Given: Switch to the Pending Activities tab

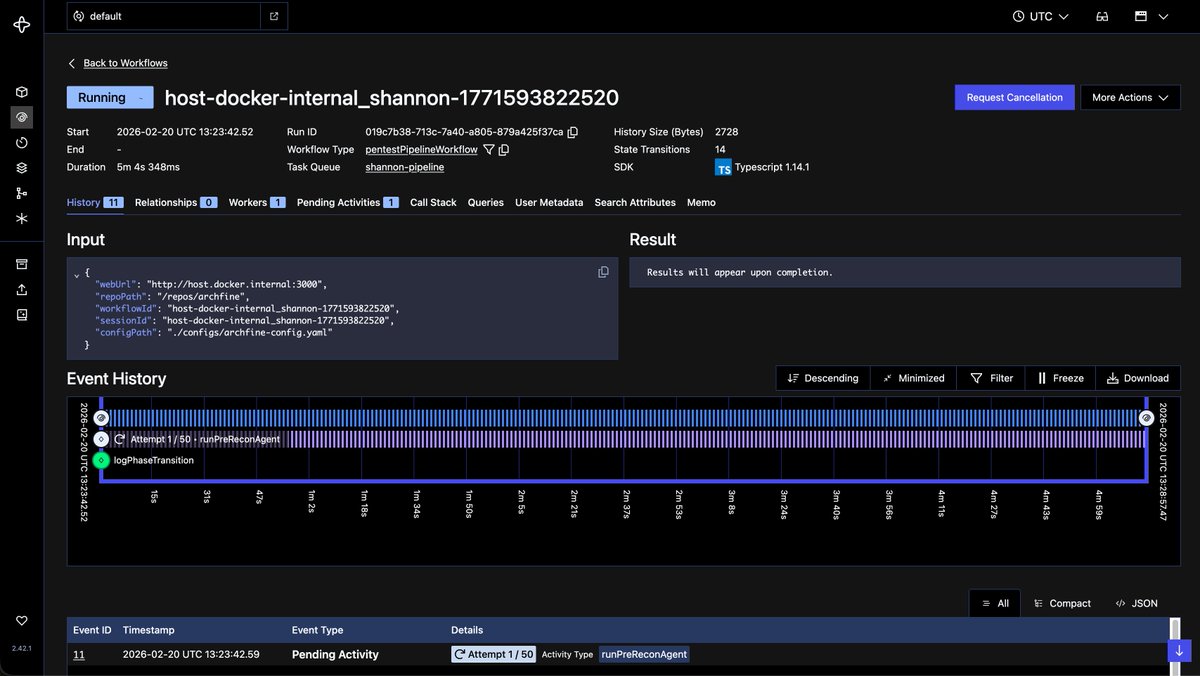Looking at the screenshot, I should tap(348, 202).
